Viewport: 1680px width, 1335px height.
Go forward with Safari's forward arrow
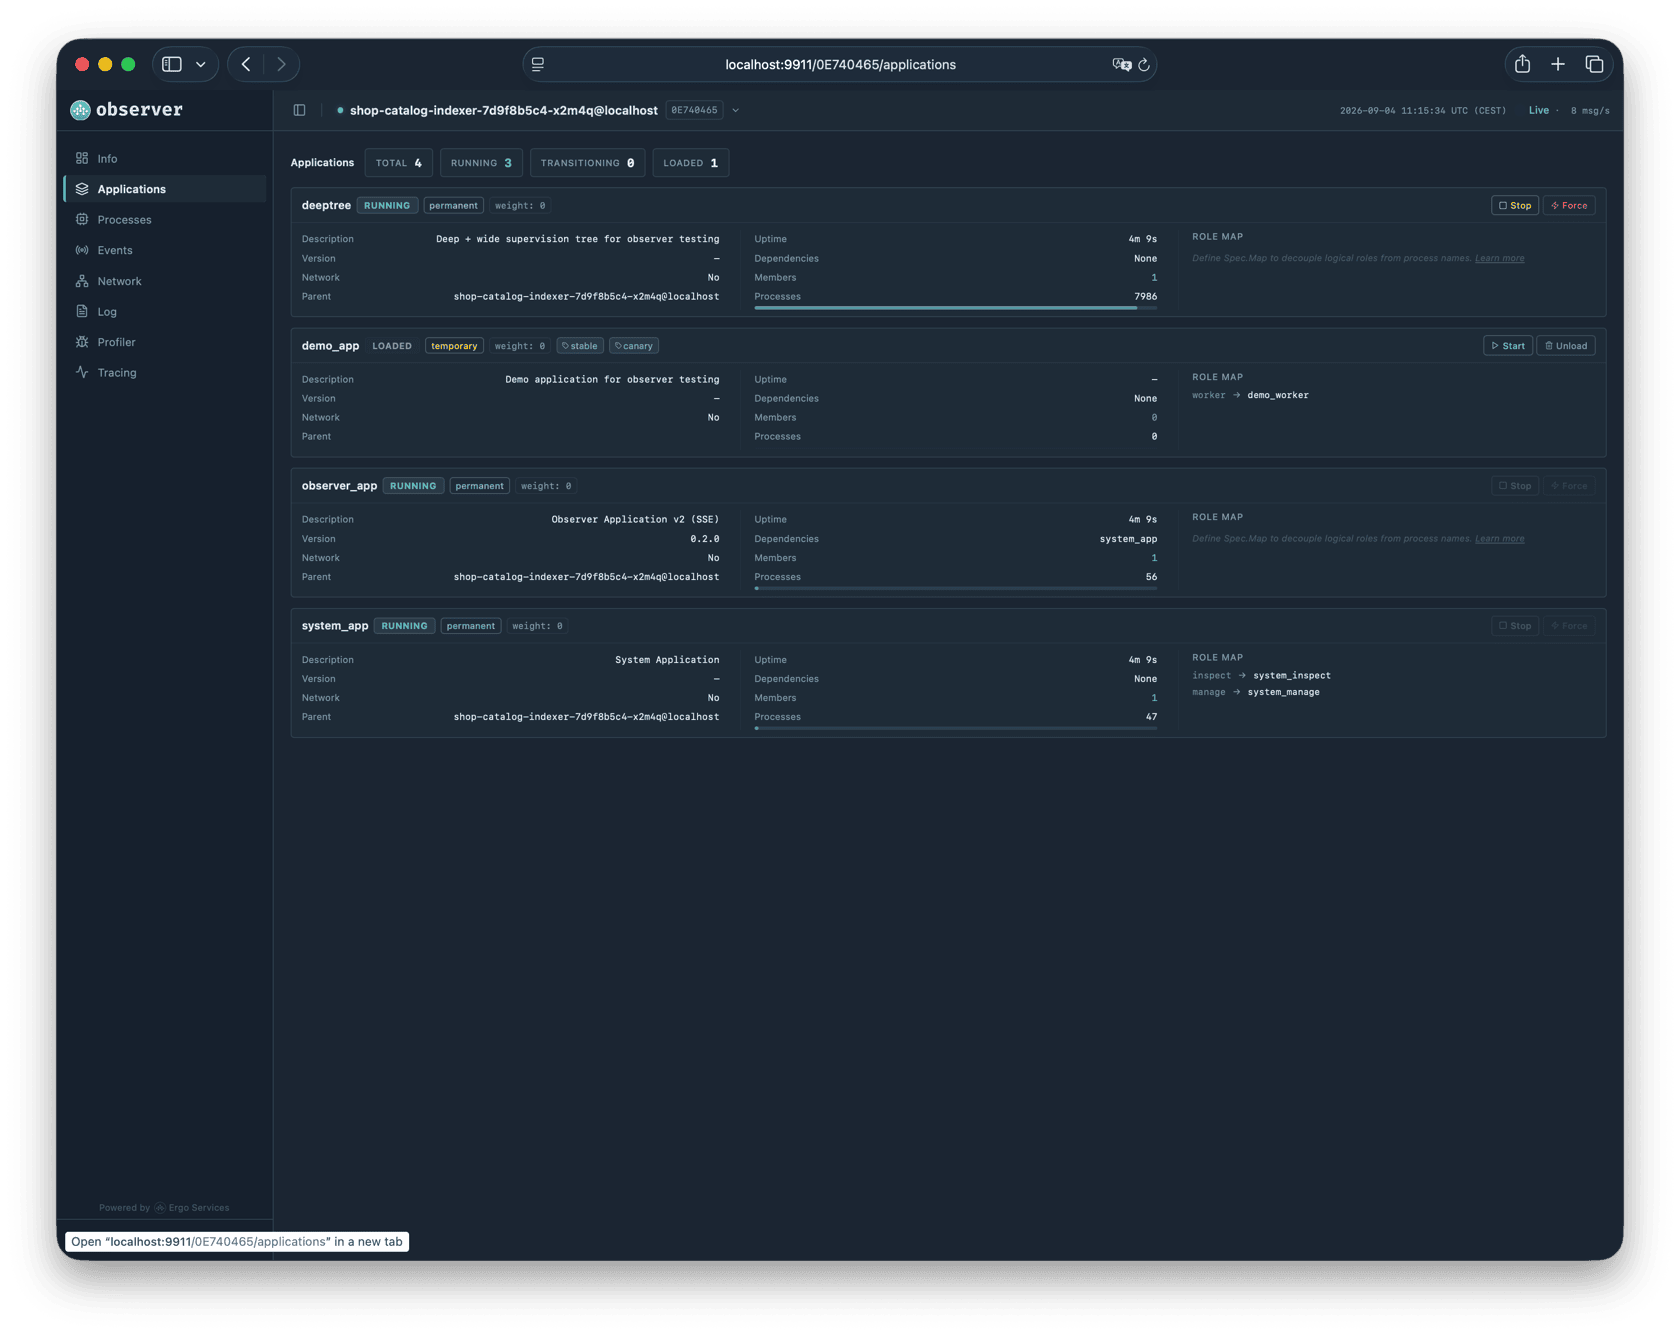coord(281,64)
